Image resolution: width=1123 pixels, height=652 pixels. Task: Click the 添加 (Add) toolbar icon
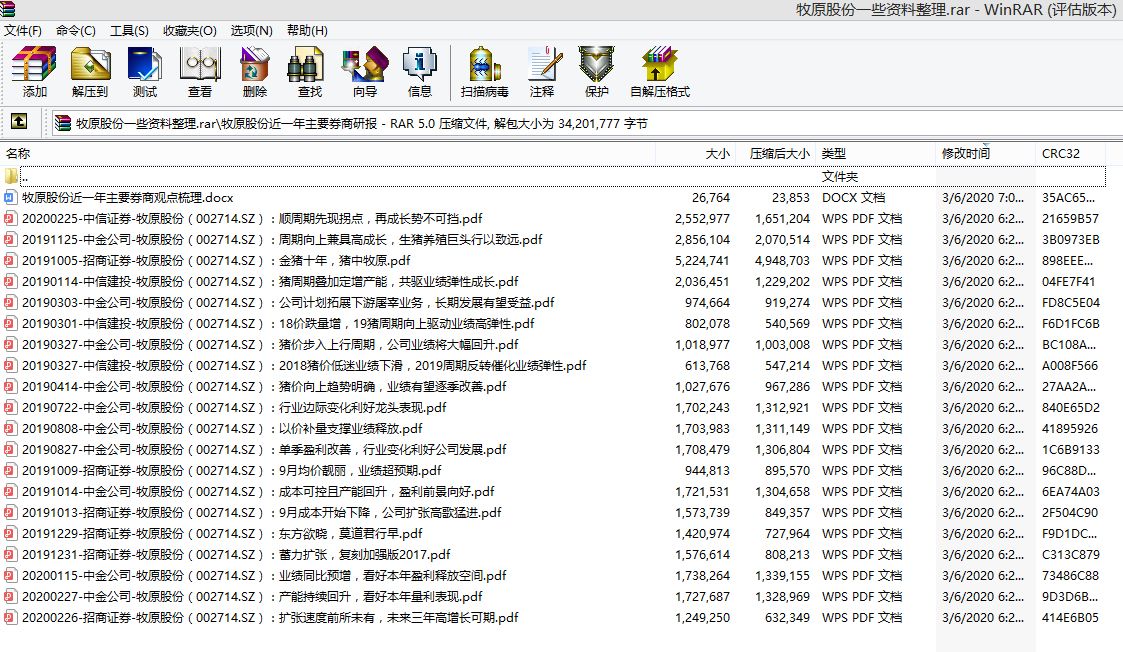[x=34, y=64]
